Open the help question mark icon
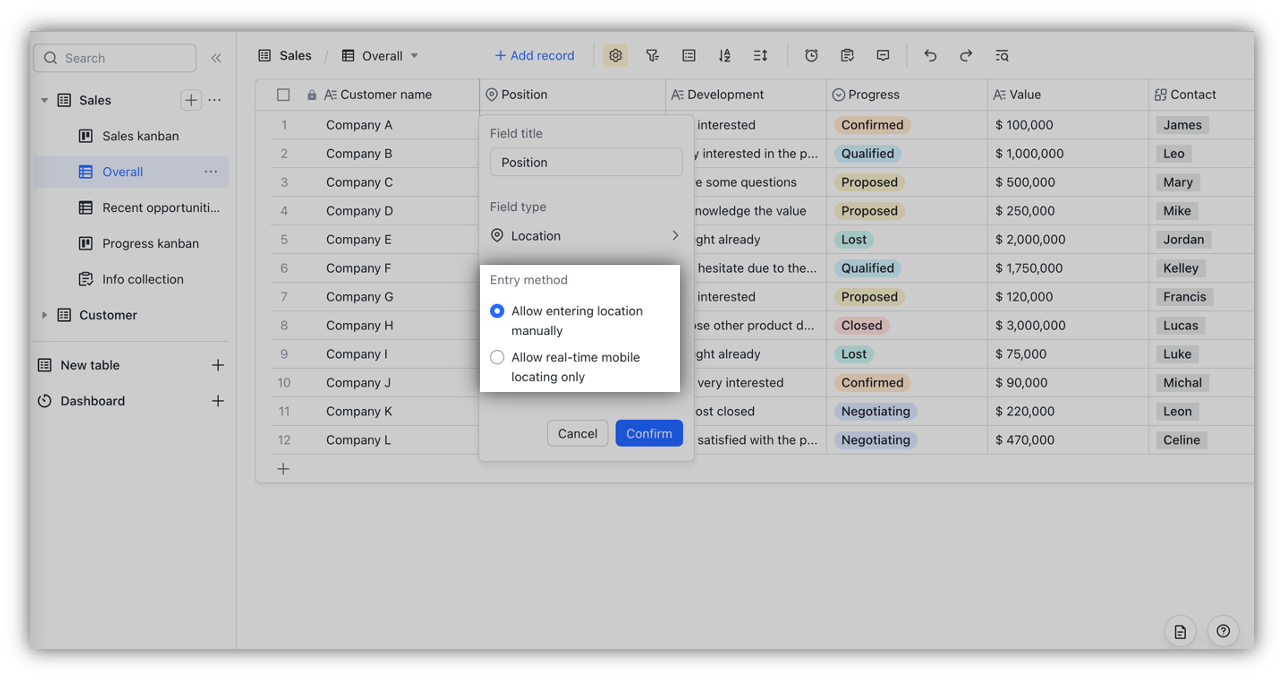This screenshot has height=680, width=1284. (x=1223, y=632)
